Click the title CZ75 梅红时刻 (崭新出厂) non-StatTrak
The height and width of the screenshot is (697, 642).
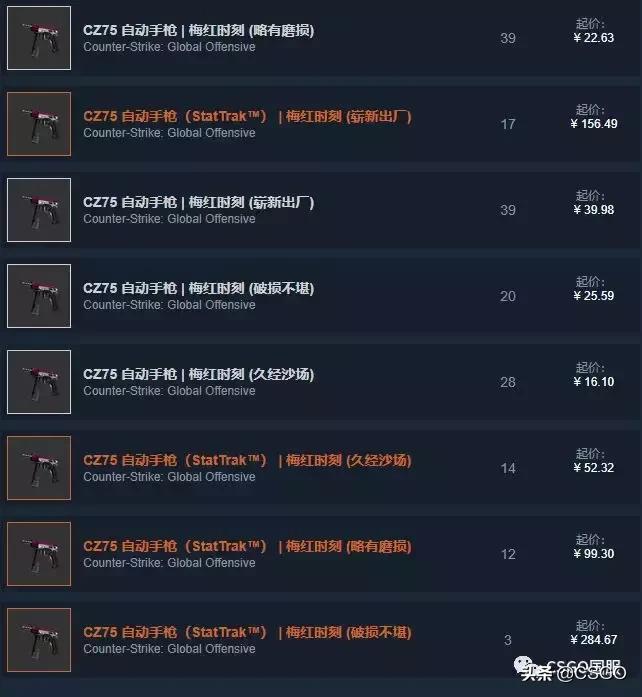point(199,202)
